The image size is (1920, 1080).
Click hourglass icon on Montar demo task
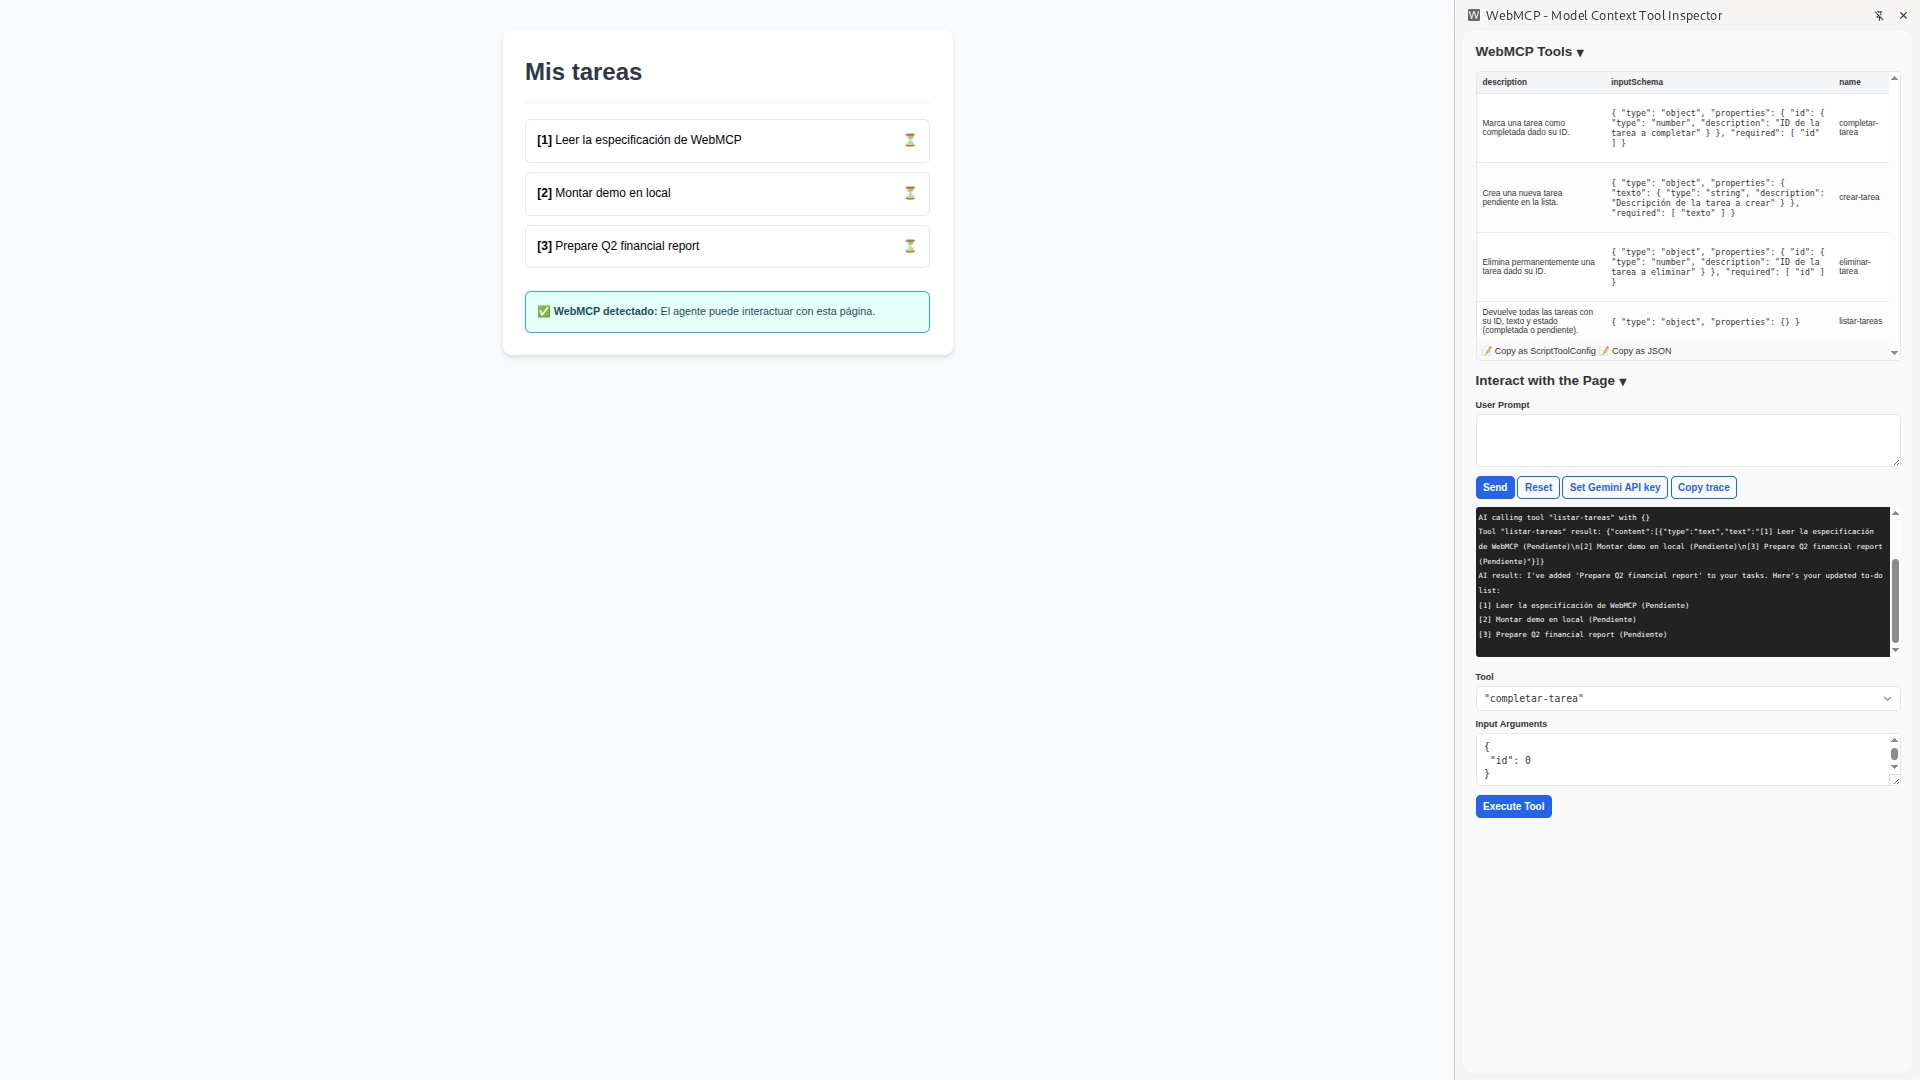coord(910,194)
